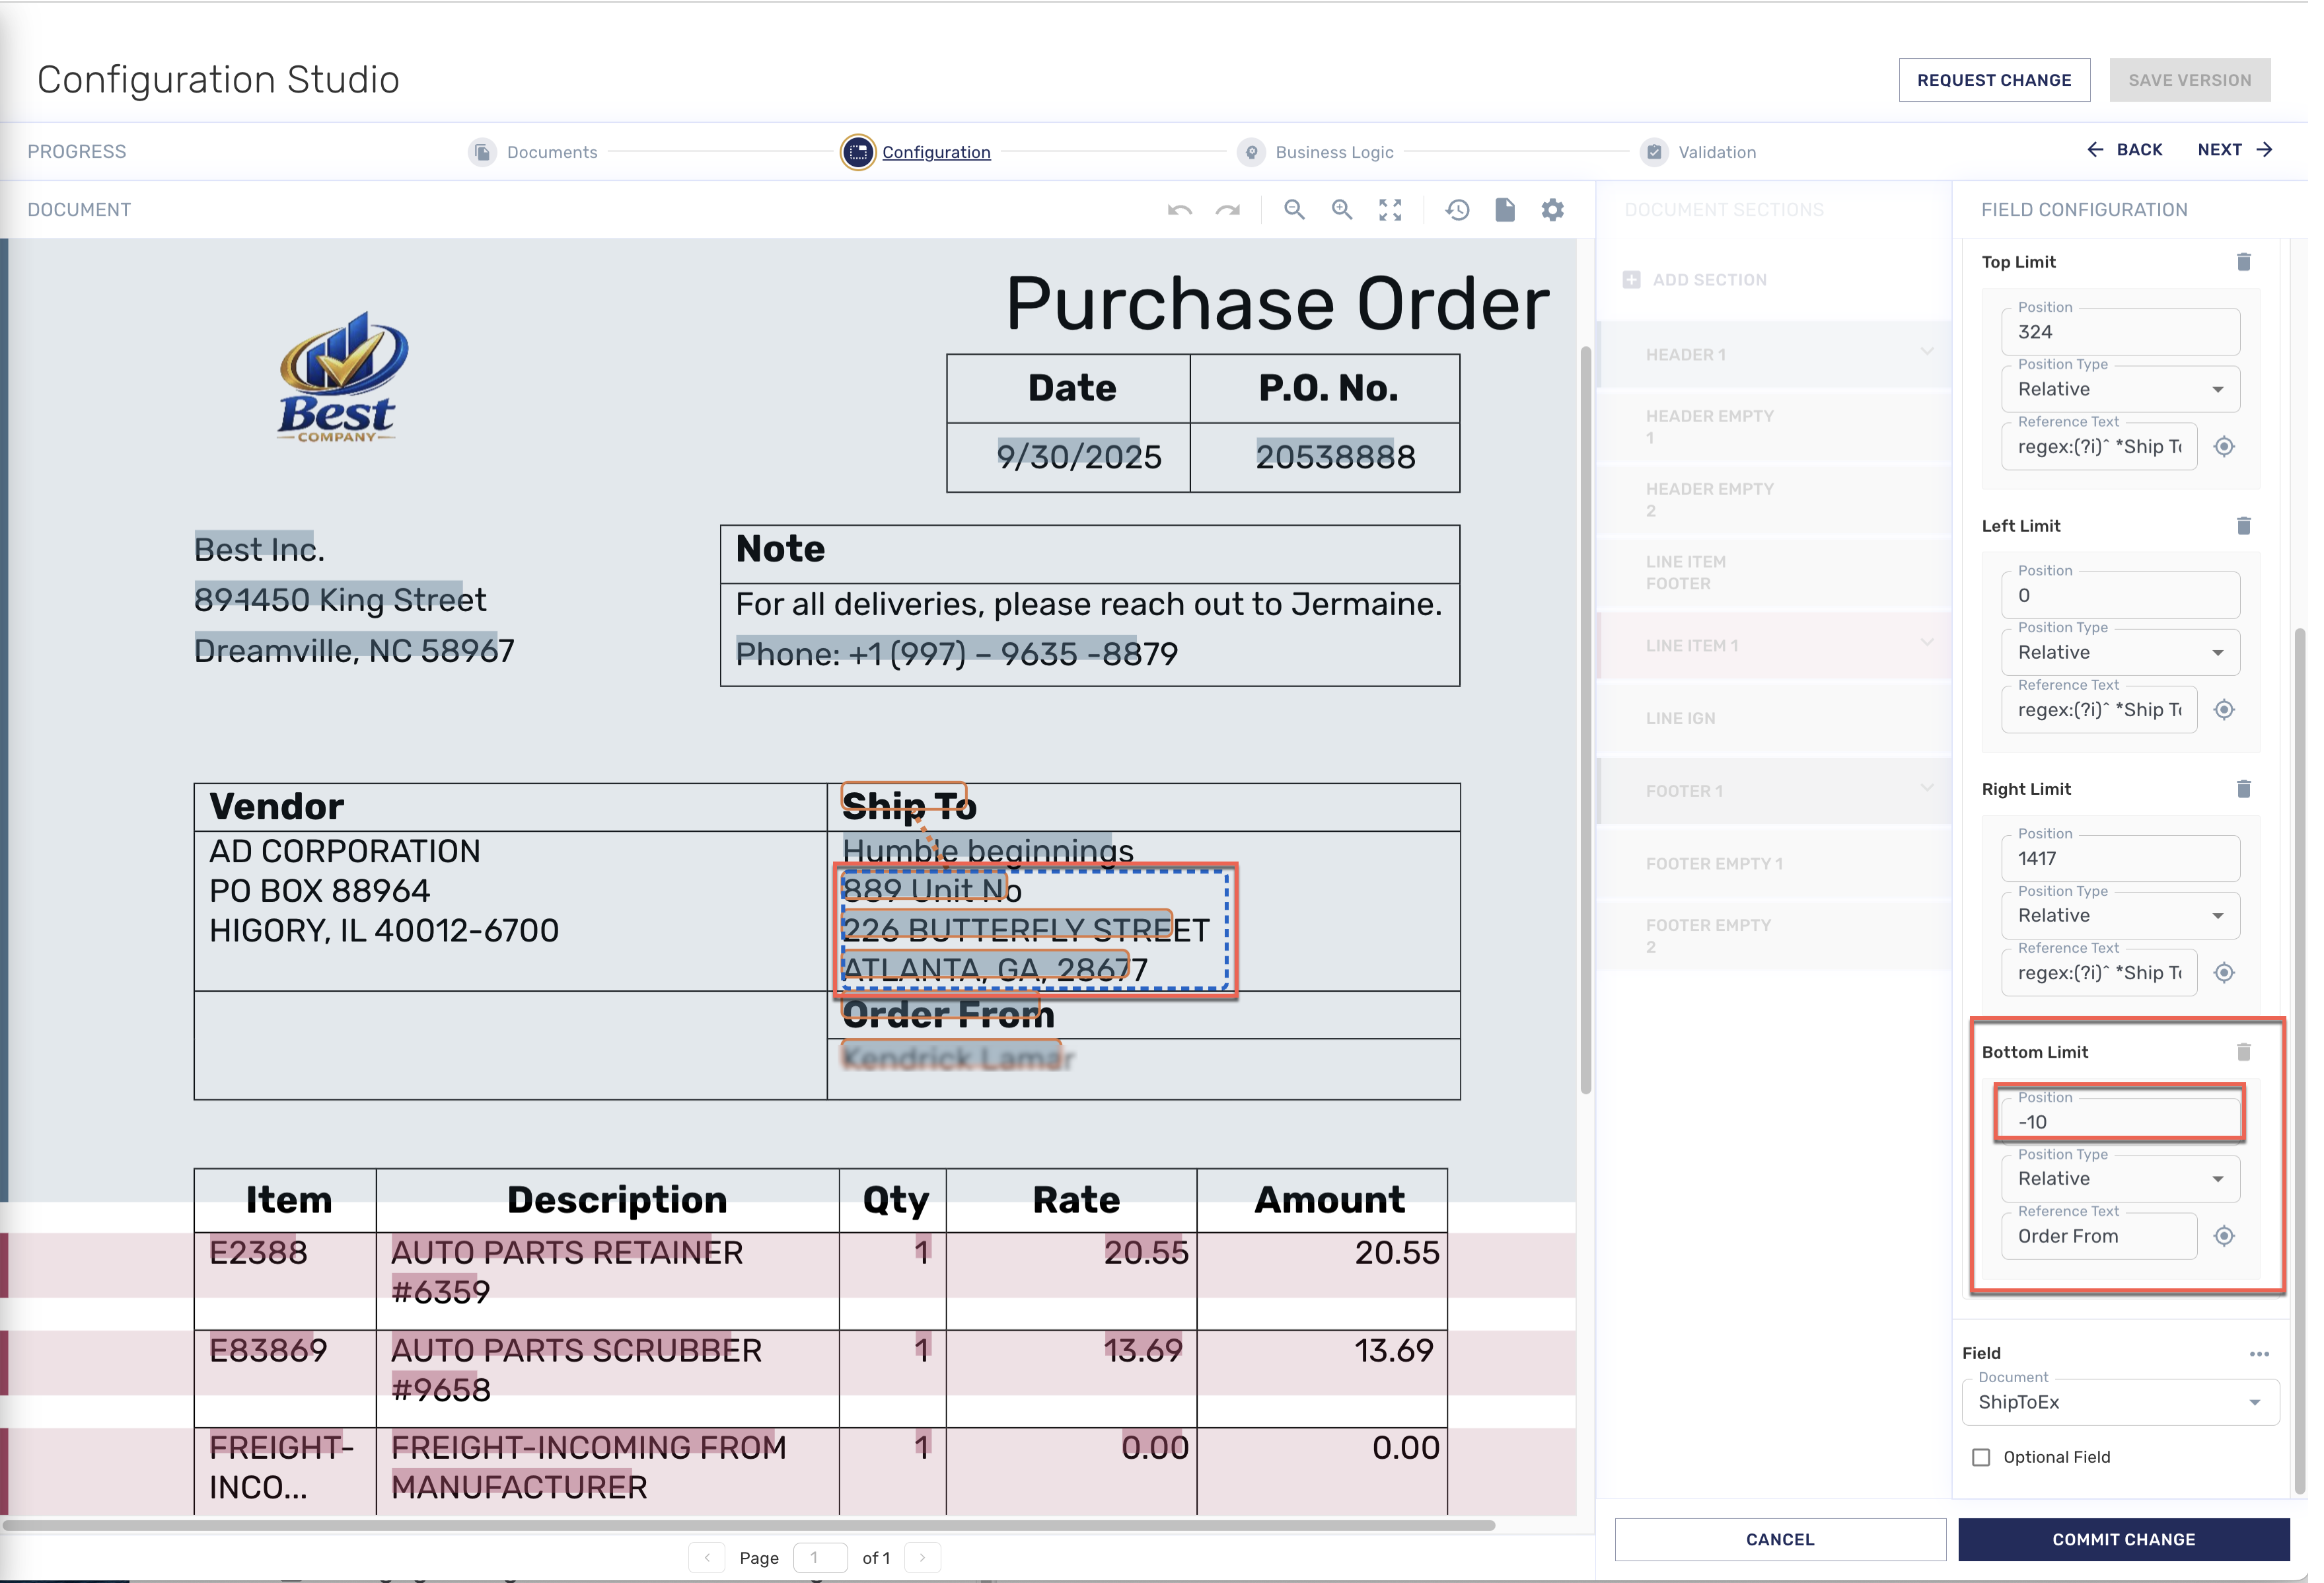Zoom out using the magnifier minus icon
The height and width of the screenshot is (1583, 2324).
point(1294,210)
